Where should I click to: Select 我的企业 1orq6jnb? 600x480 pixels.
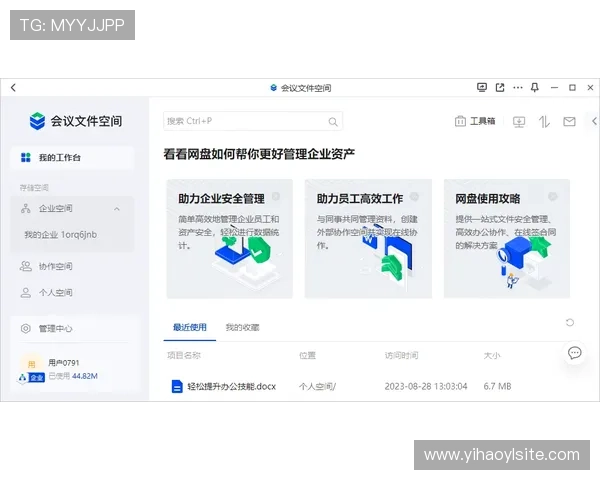coord(60,235)
